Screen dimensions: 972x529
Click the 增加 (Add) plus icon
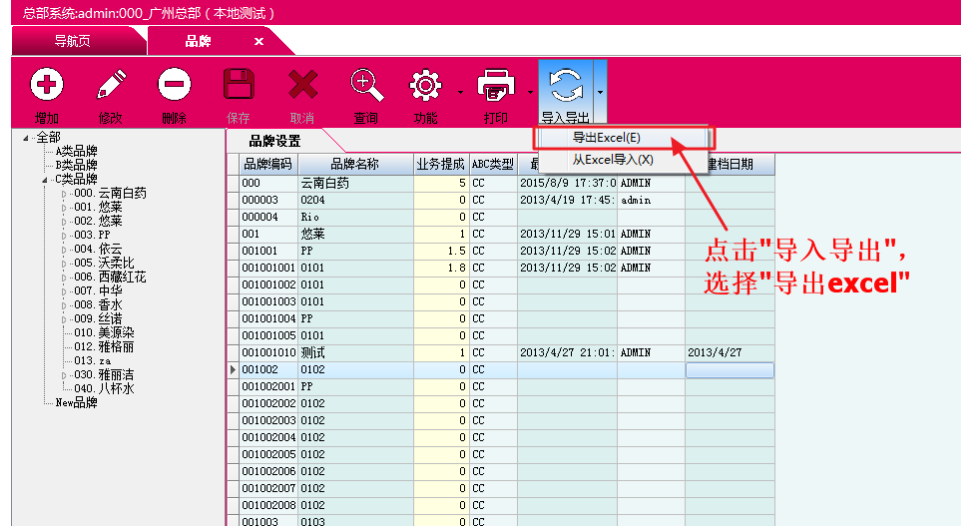(46, 85)
